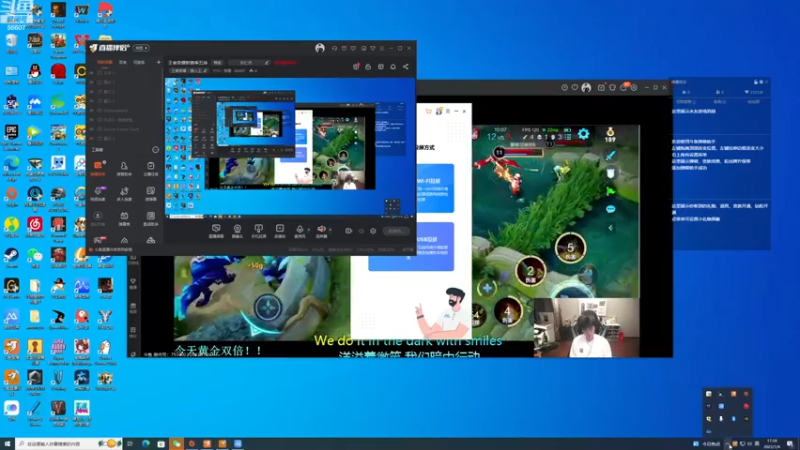Open the settings gear beside the start button

[373, 231]
